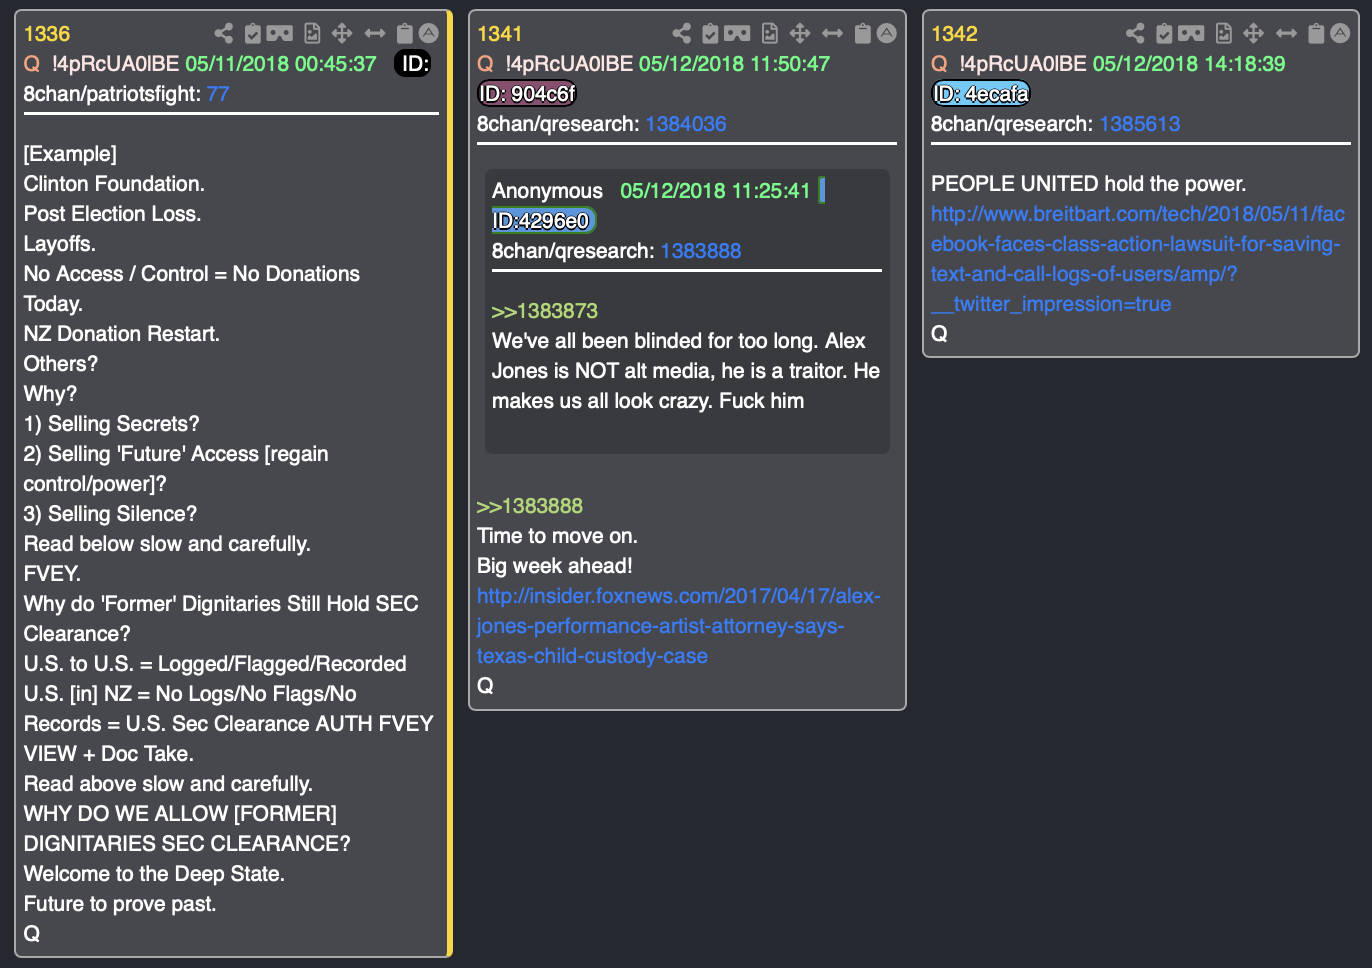This screenshot has width=1372, height=968.
Task: Click the VR goggles icon on post 1336
Action: pos(280,33)
